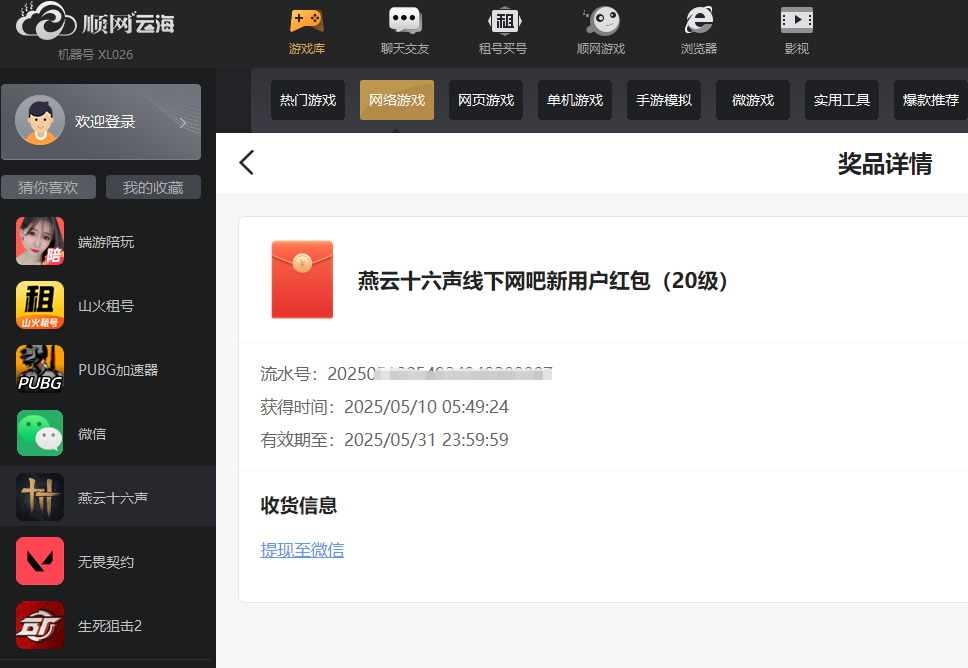
Task: Switch to the 爆款推荐 tab
Action: pyautogui.click(x=930, y=100)
